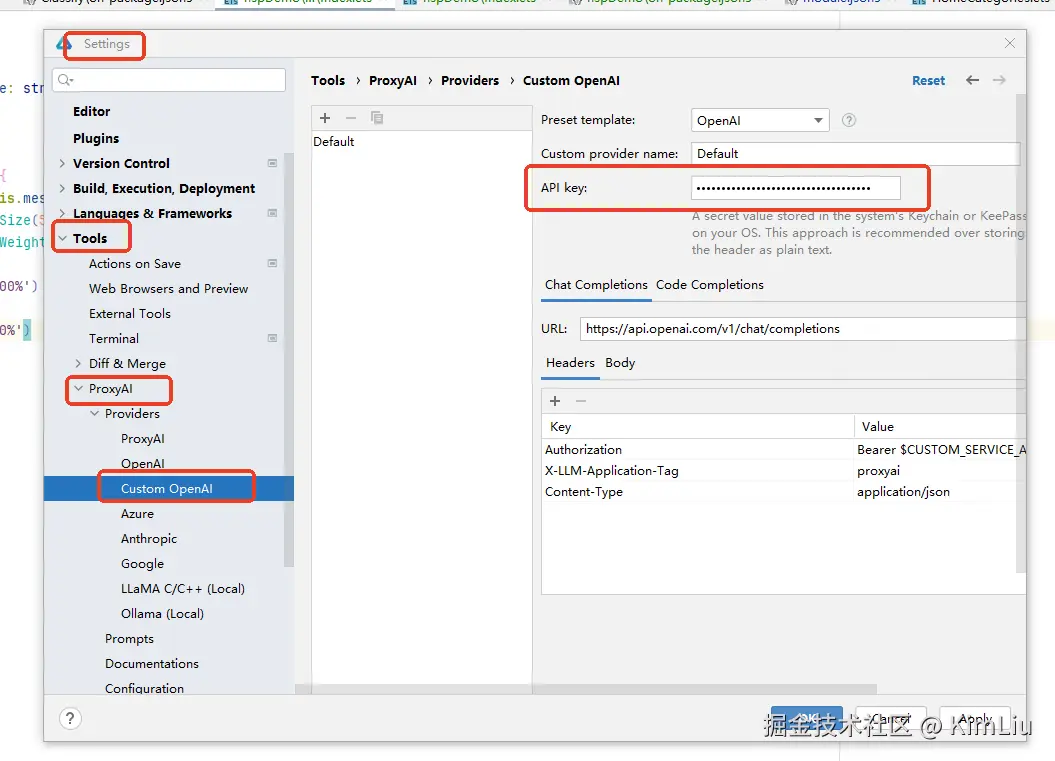Select Editor in settings tree
Image resolution: width=1055 pixels, height=761 pixels.
pyautogui.click(x=92, y=112)
